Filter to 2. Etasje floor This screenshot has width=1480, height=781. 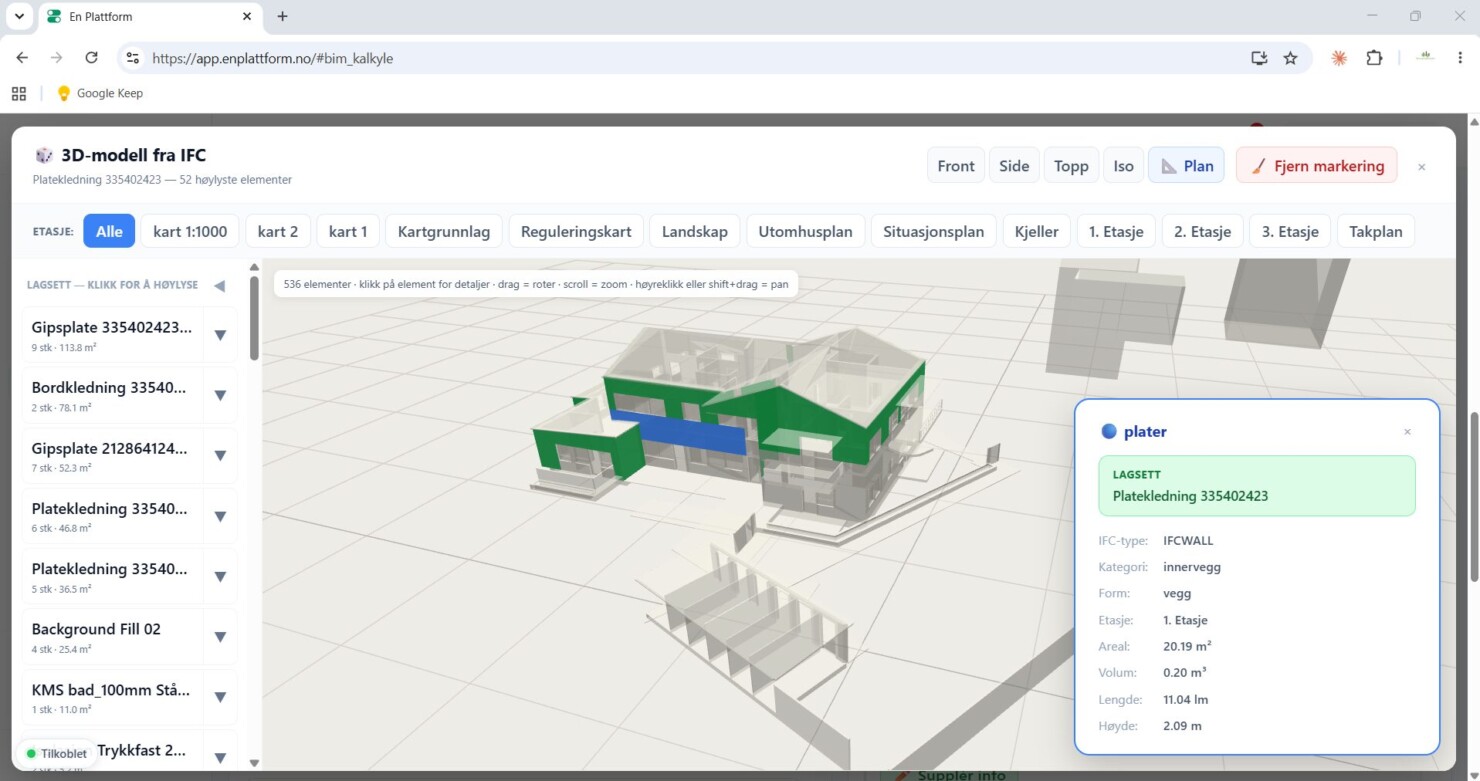tap(1203, 231)
